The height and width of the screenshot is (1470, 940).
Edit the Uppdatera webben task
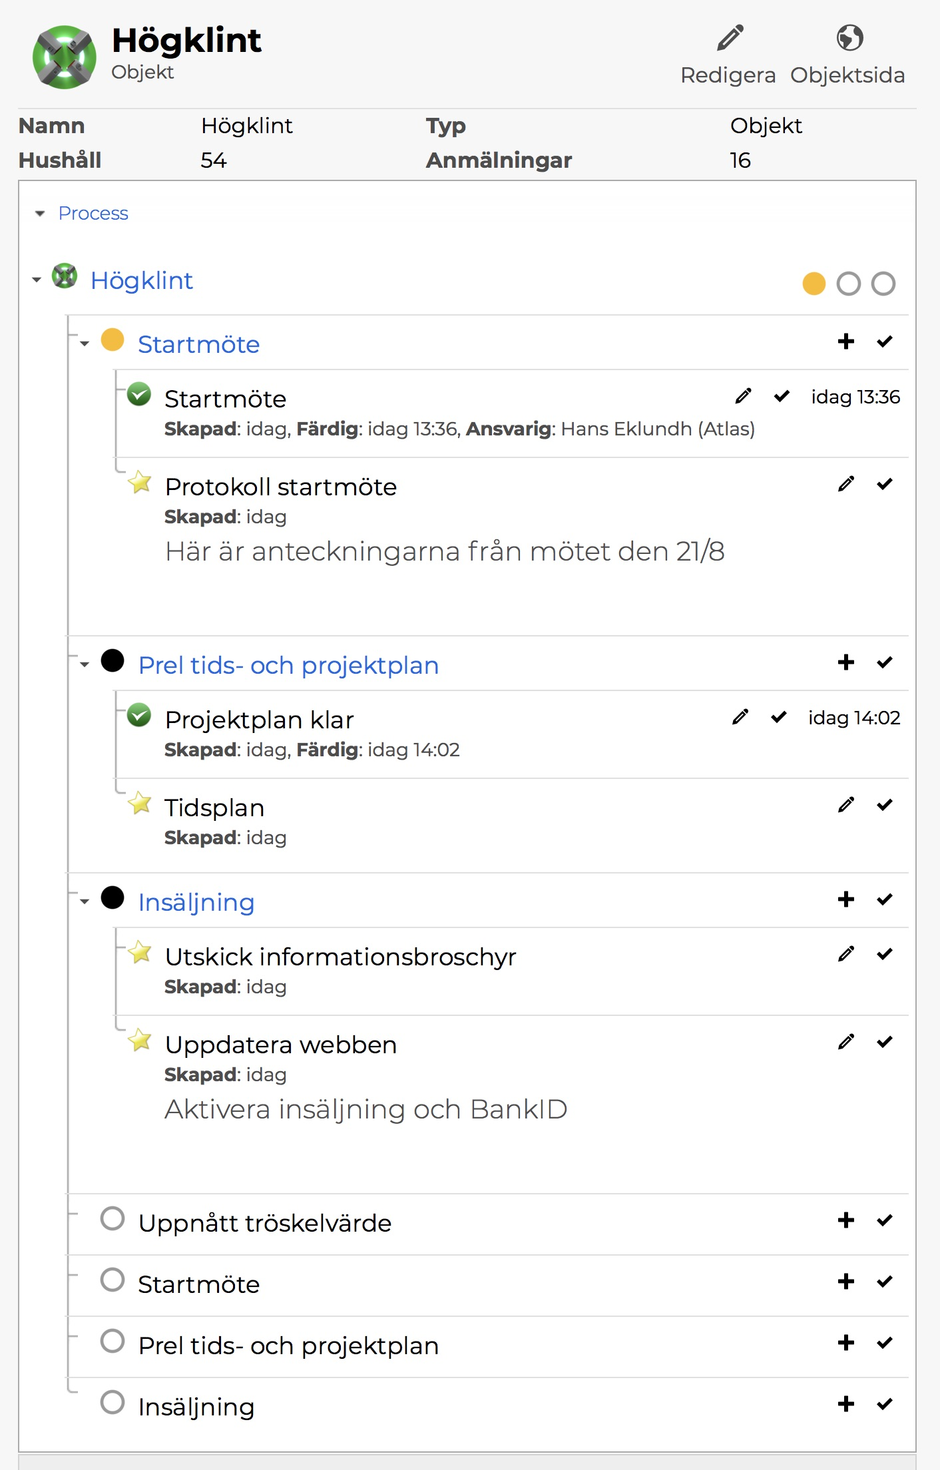[x=846, y=1042]
